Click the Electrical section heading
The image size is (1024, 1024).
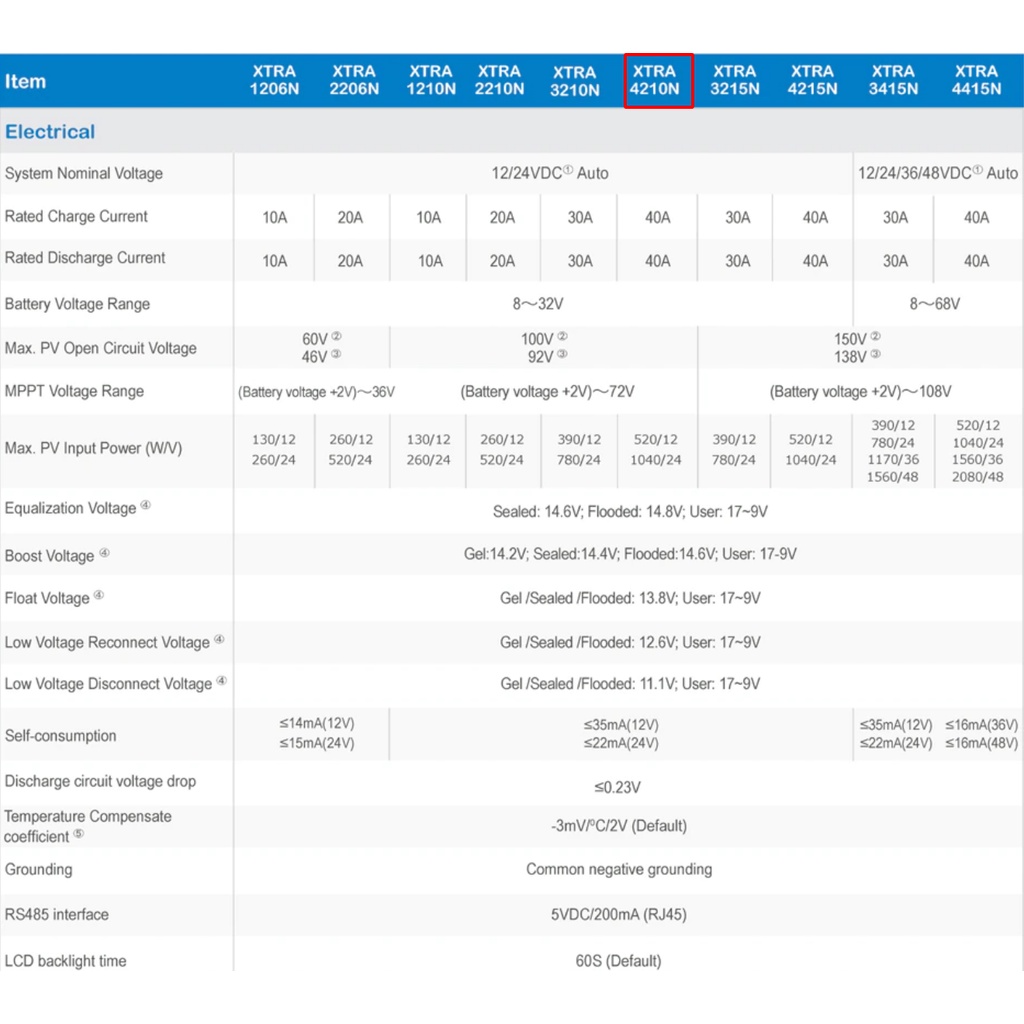(50, 132)
